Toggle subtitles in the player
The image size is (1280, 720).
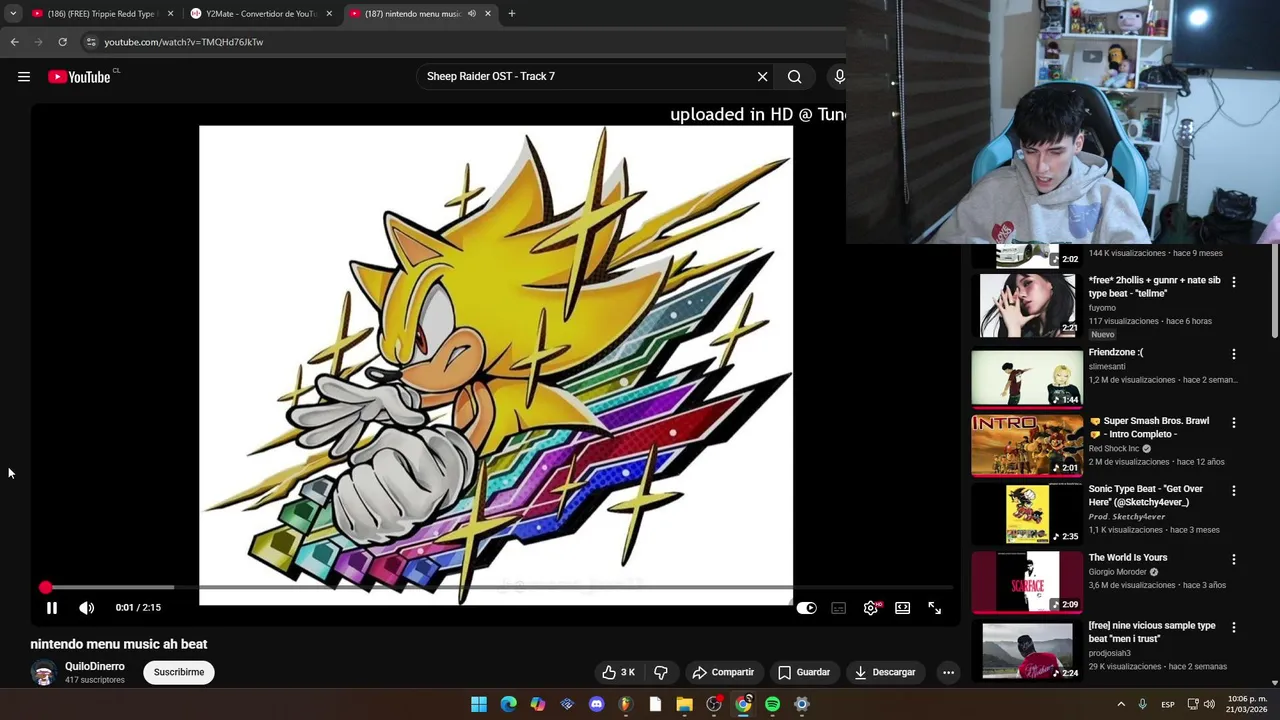click(839, 608)
